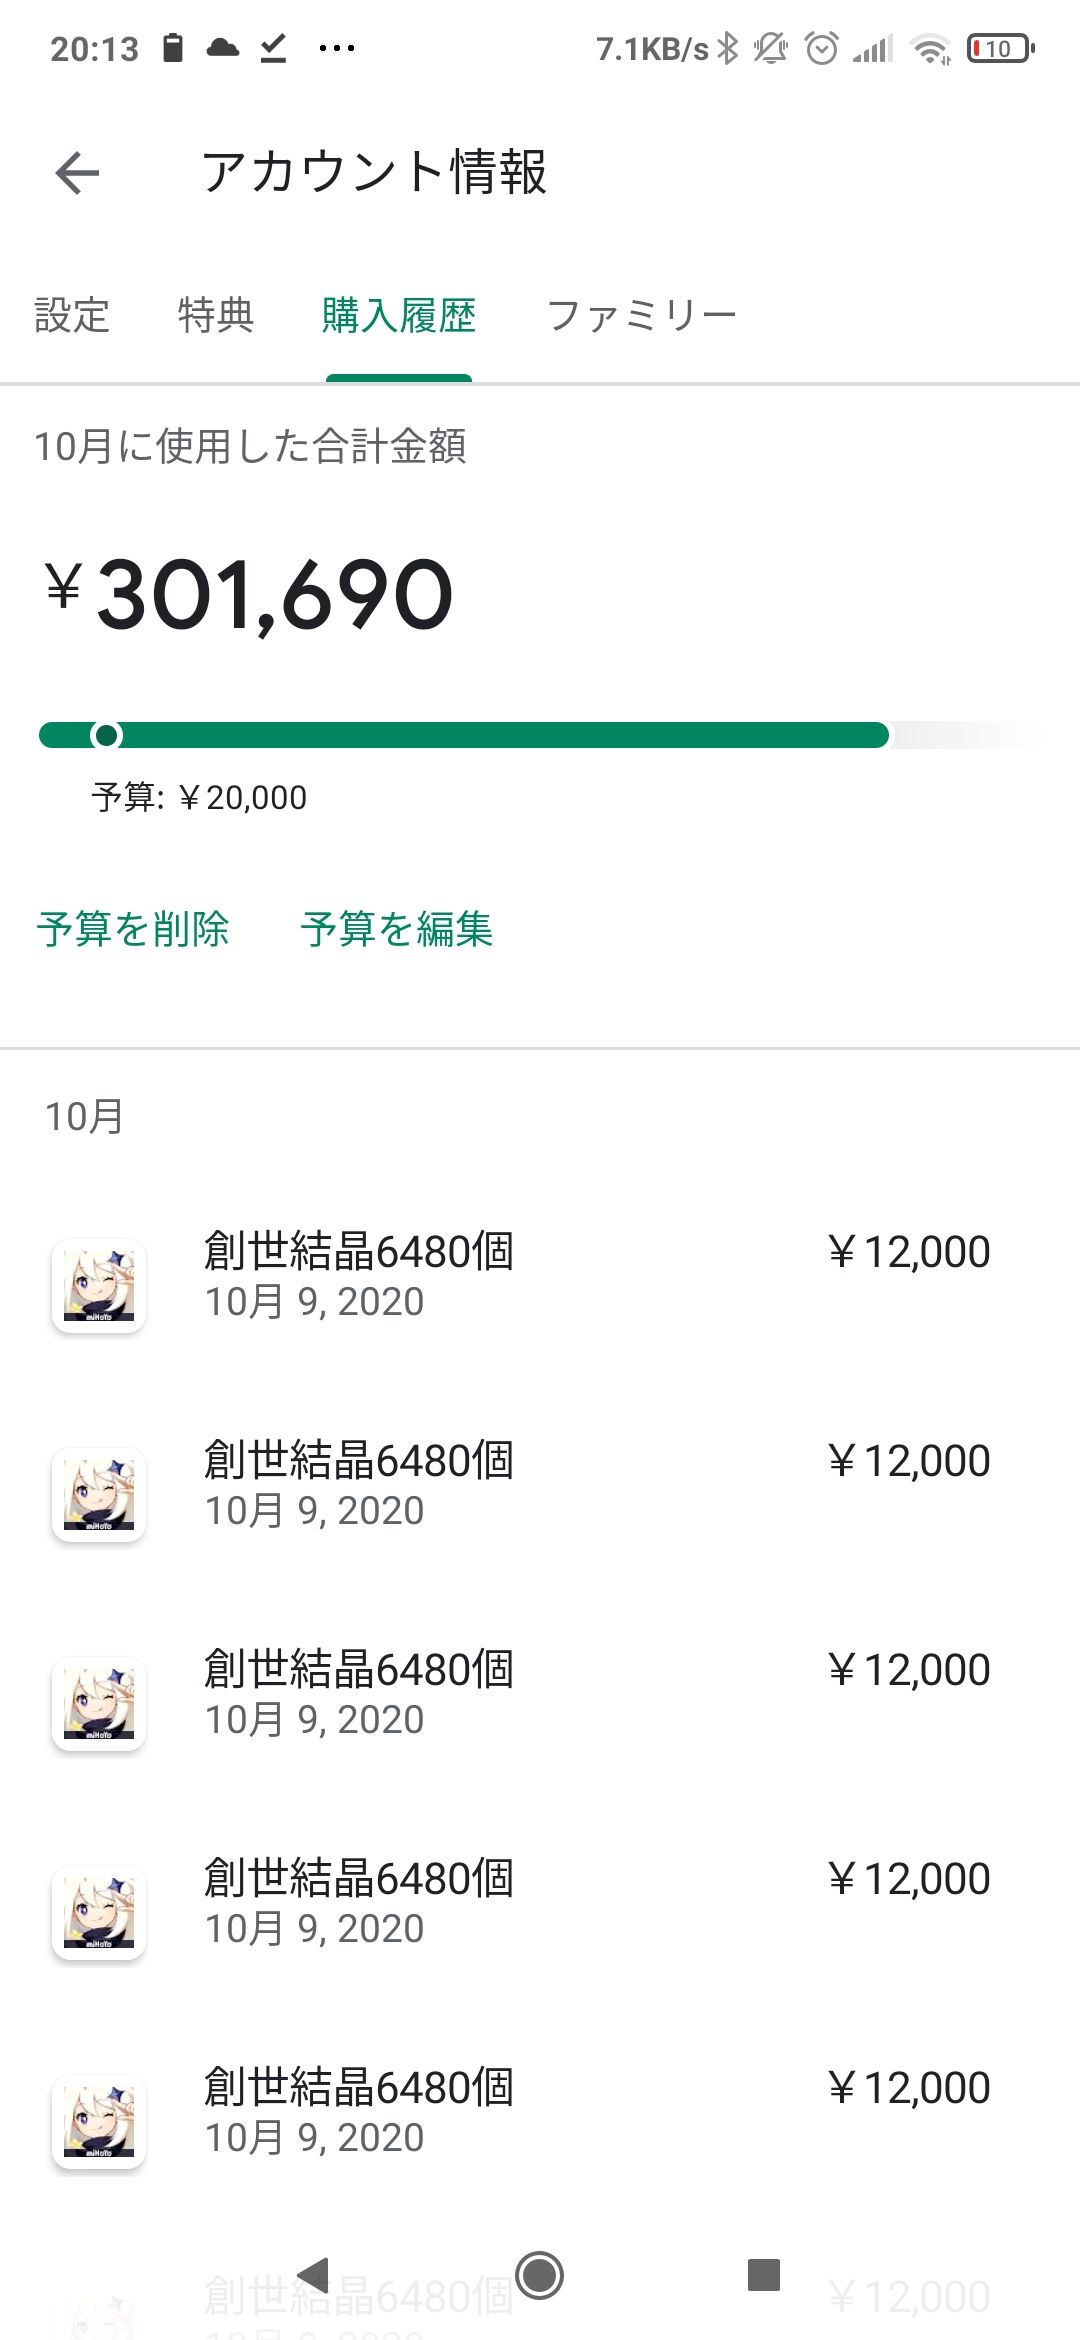The image size is (1080, 2340).
Task: Tap the 予算を削除 link
Action: [133, 929]
